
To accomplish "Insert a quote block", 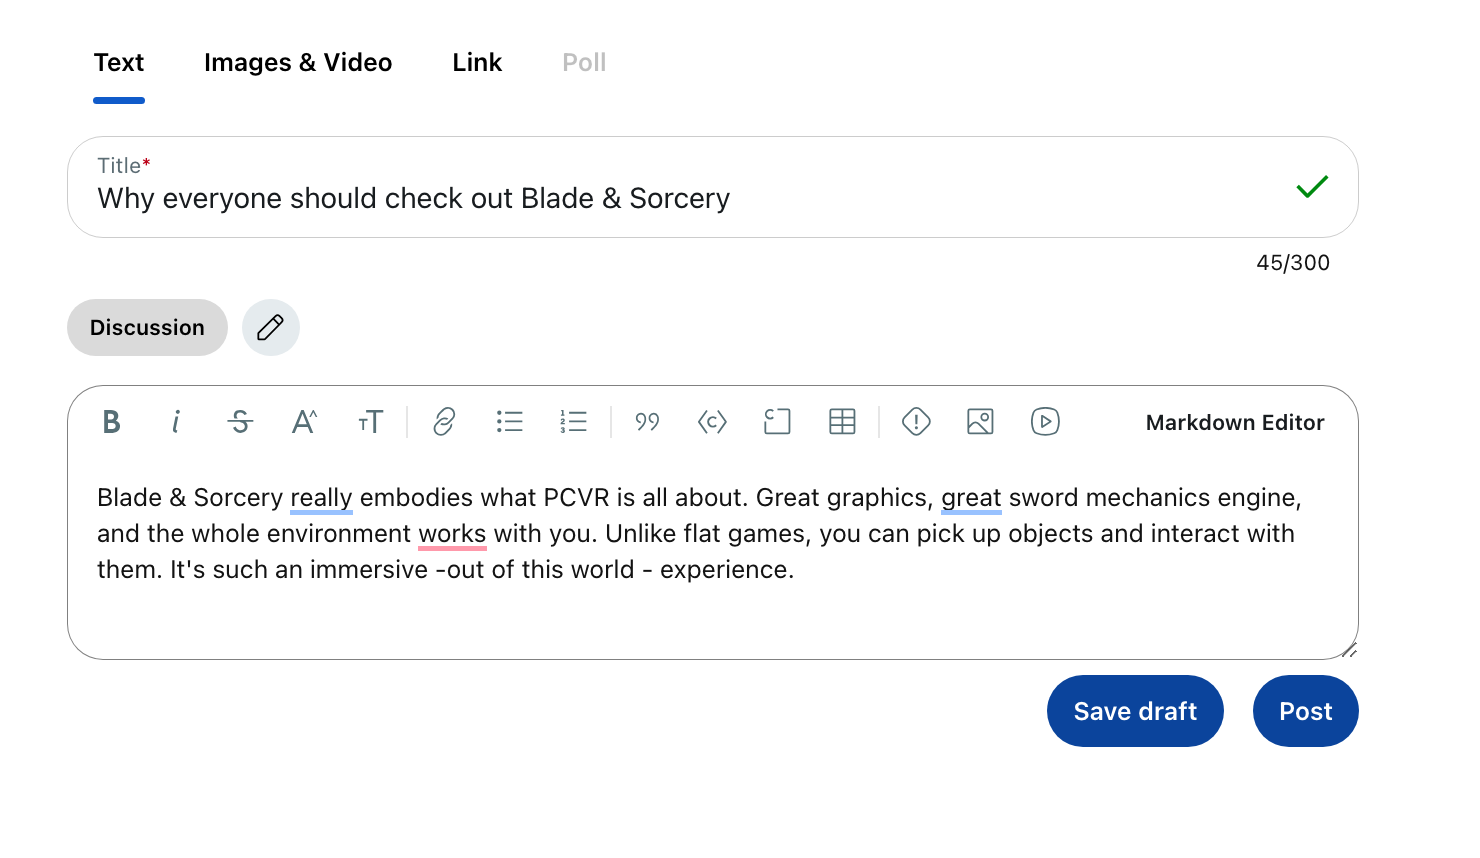I will tap(647, 422).
